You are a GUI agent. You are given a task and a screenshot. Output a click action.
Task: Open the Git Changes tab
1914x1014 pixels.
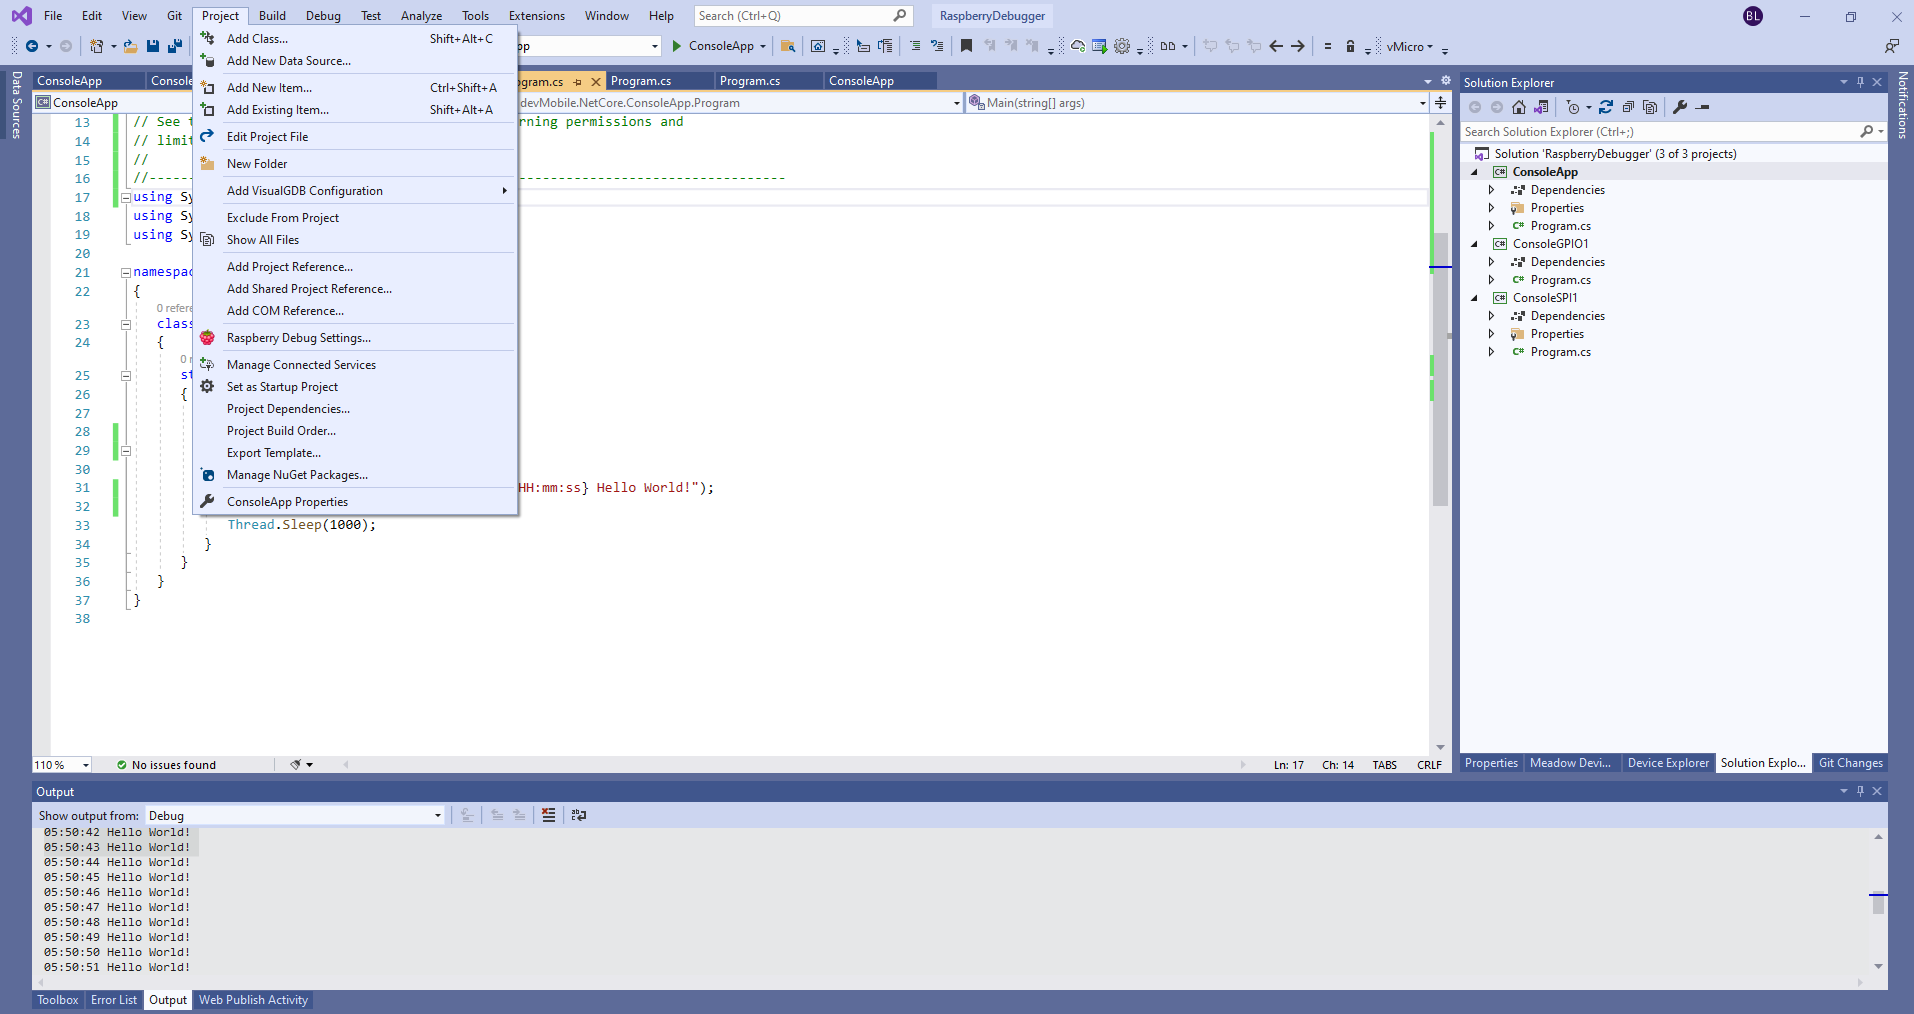pos(1850,763)
